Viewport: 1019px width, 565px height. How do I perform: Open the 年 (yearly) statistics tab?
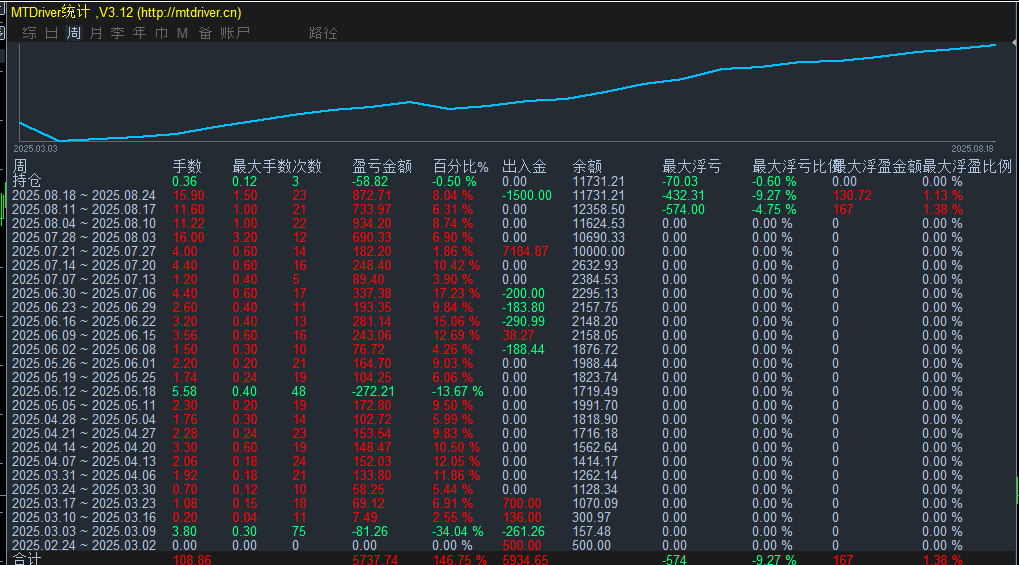click(x=139, y=33)
